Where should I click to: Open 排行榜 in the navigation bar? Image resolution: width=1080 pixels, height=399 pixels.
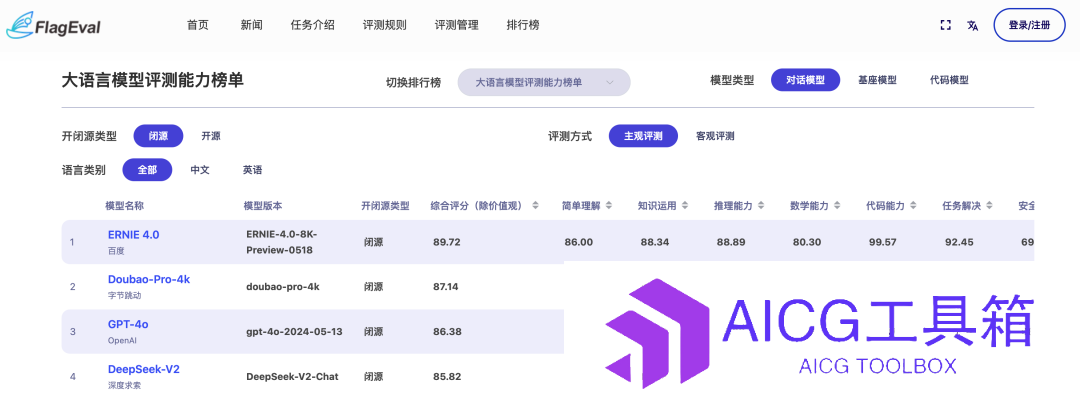(523, 25)
